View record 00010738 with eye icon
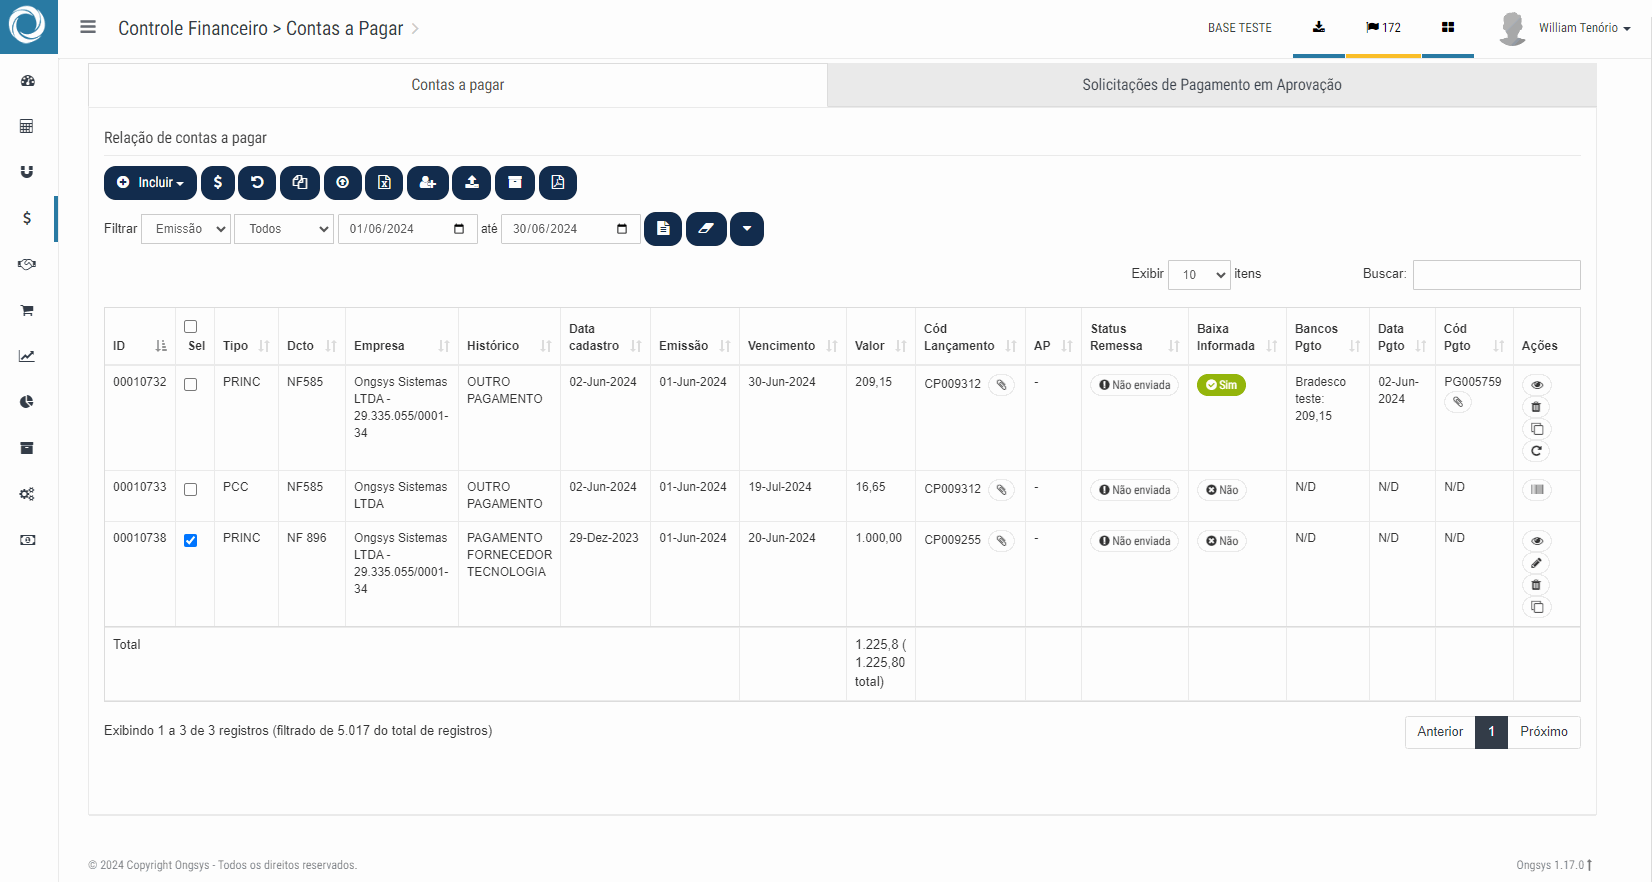 point(1537,541)
